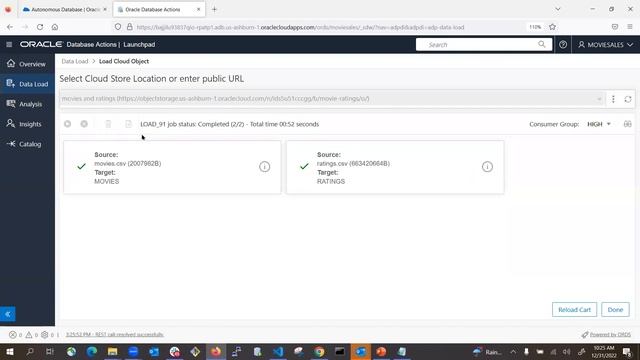Switch to Autonomous Database browser tab
The width and height of the screenshot is (640, 360).
[64, 9]
